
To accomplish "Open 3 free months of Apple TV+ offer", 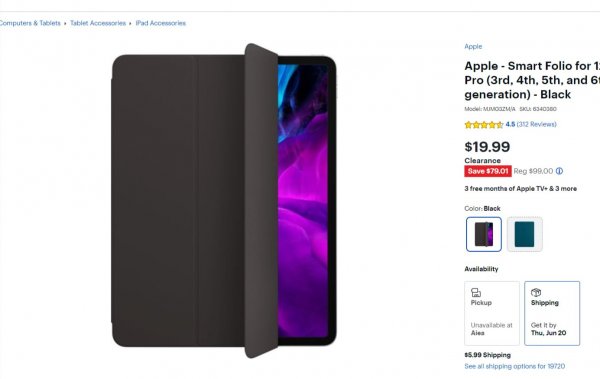I will click(520, 189).
